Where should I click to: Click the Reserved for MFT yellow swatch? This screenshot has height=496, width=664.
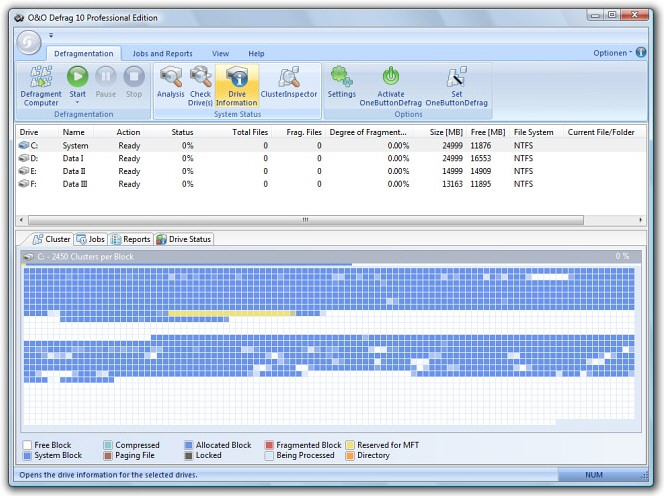tap(350, 445)
